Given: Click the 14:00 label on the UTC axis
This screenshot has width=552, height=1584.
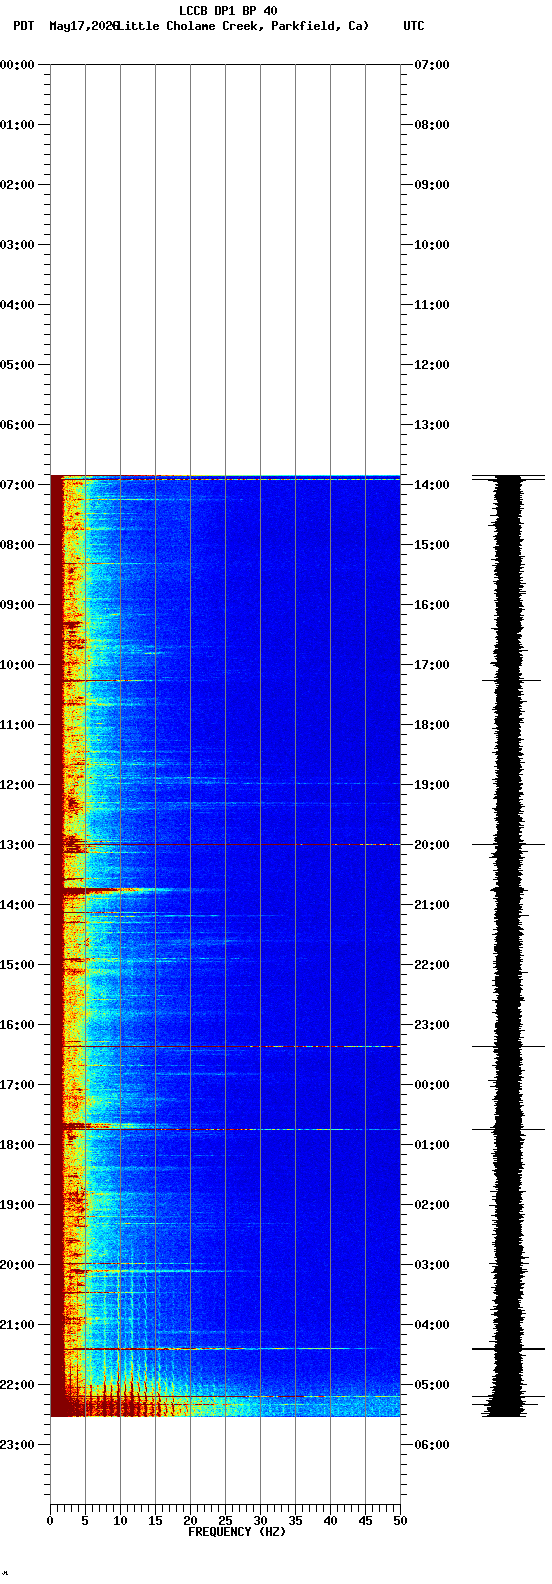Looking at the screenshot, I should 432,485.
